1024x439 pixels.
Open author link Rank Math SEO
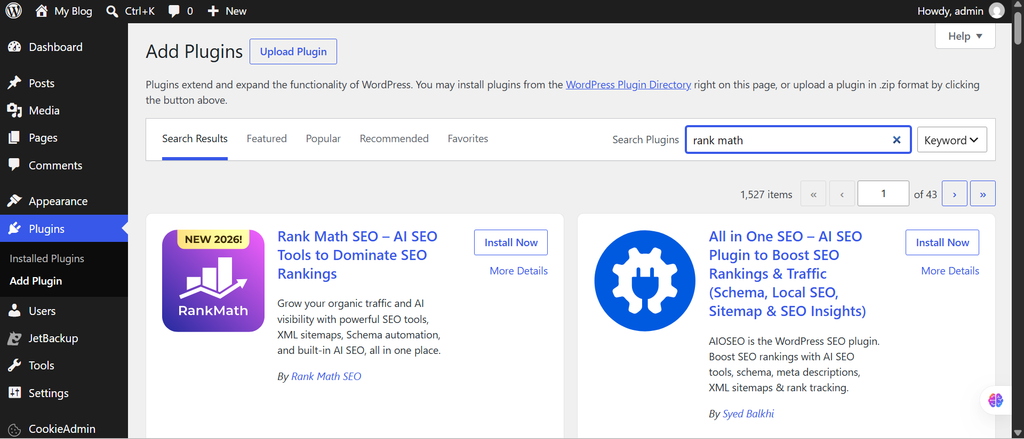click(x=326, y=376)
